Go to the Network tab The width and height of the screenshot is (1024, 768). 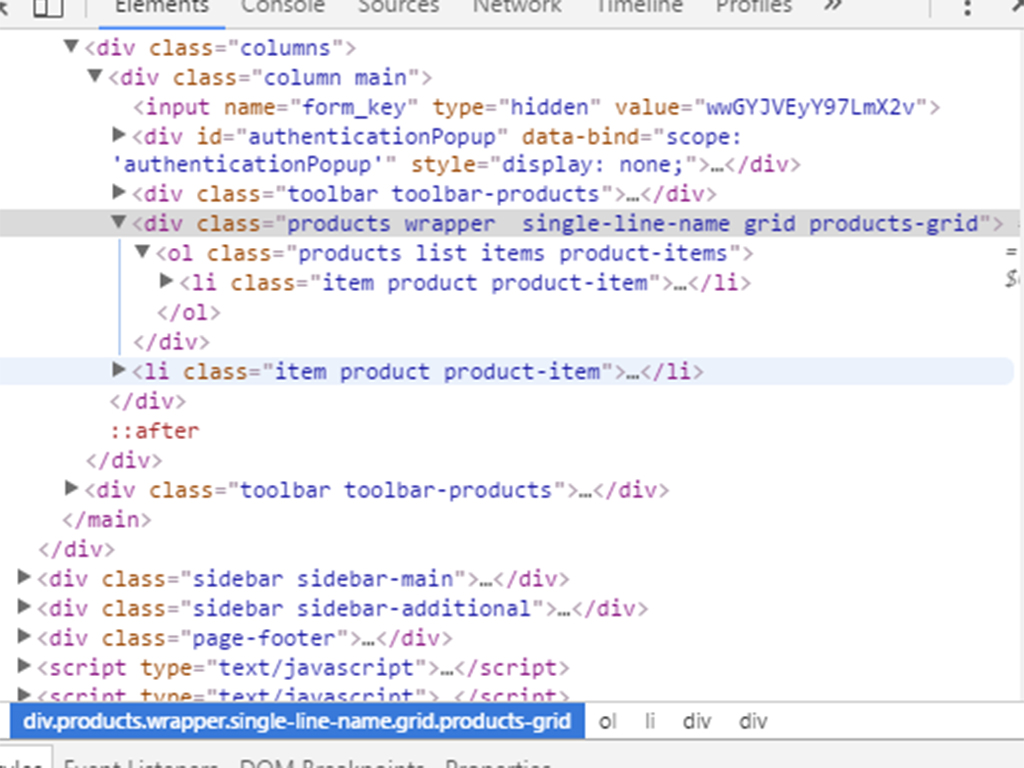tap(517, 6)
